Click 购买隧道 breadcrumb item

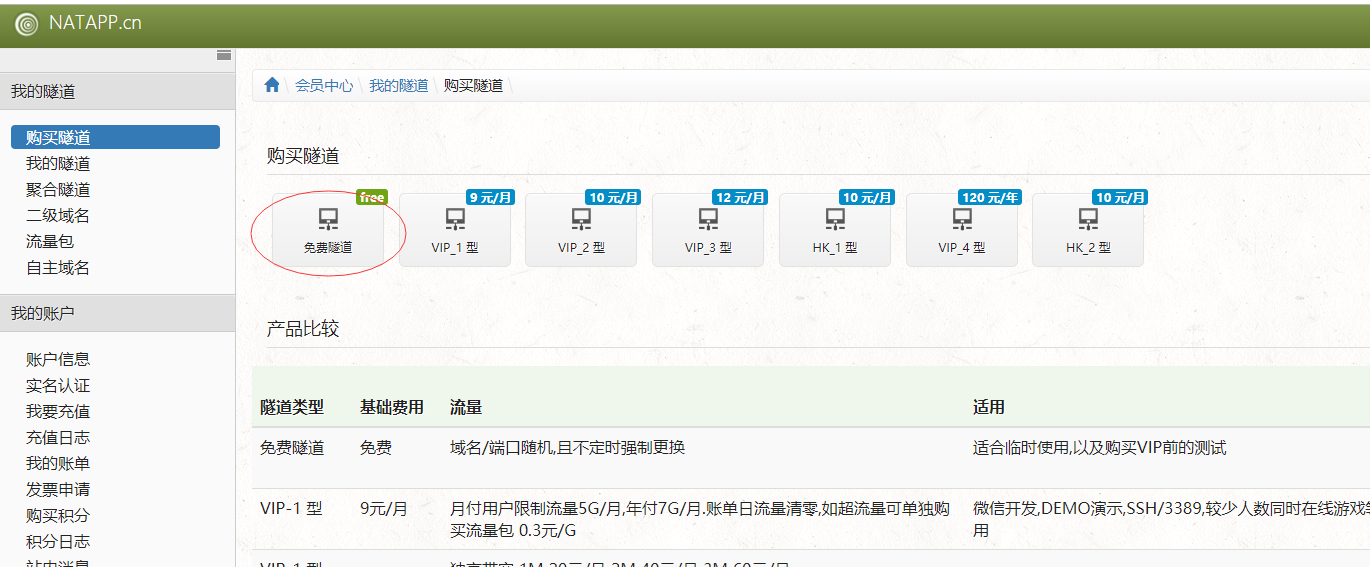click(473, 86)
